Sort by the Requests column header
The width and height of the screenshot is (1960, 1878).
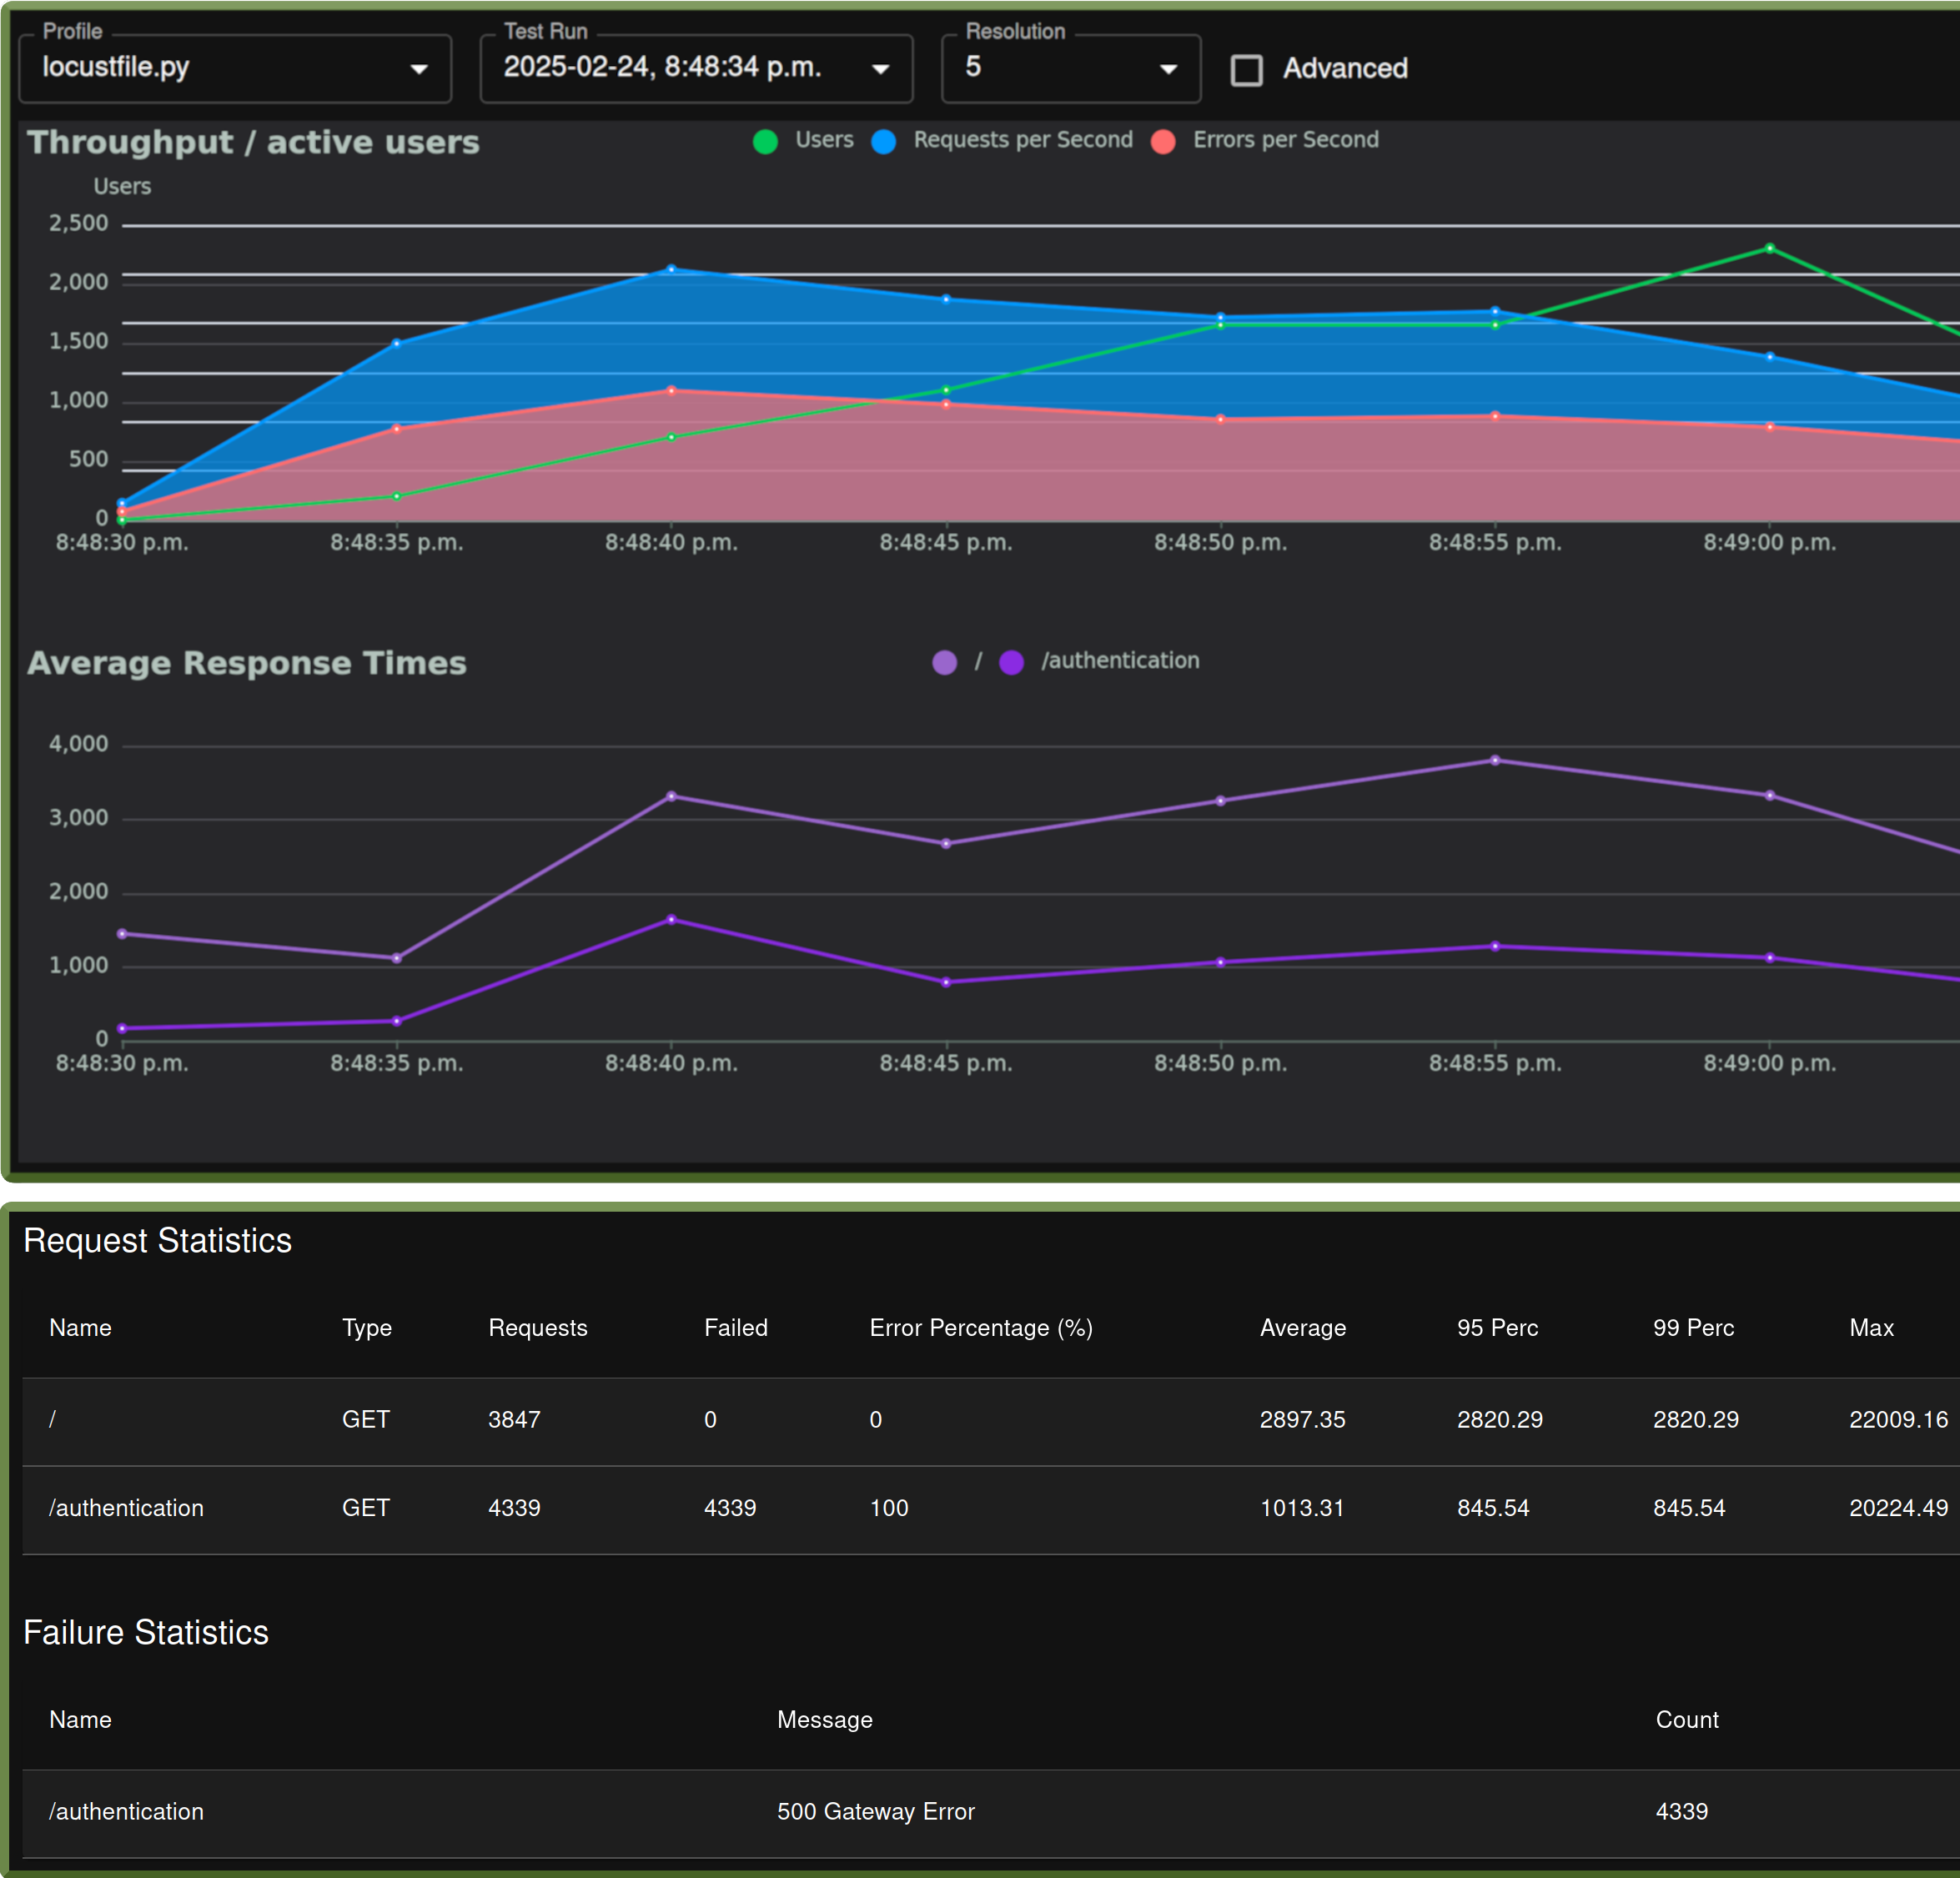[x=537, y=1328]
